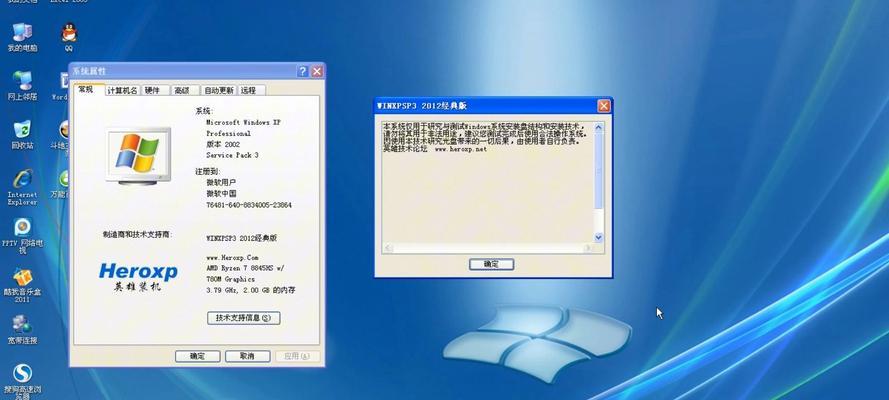889x400 pixels.
Task: Click the www.Heroxp.Com text in 系统属性
Action: tap(232, 257)
